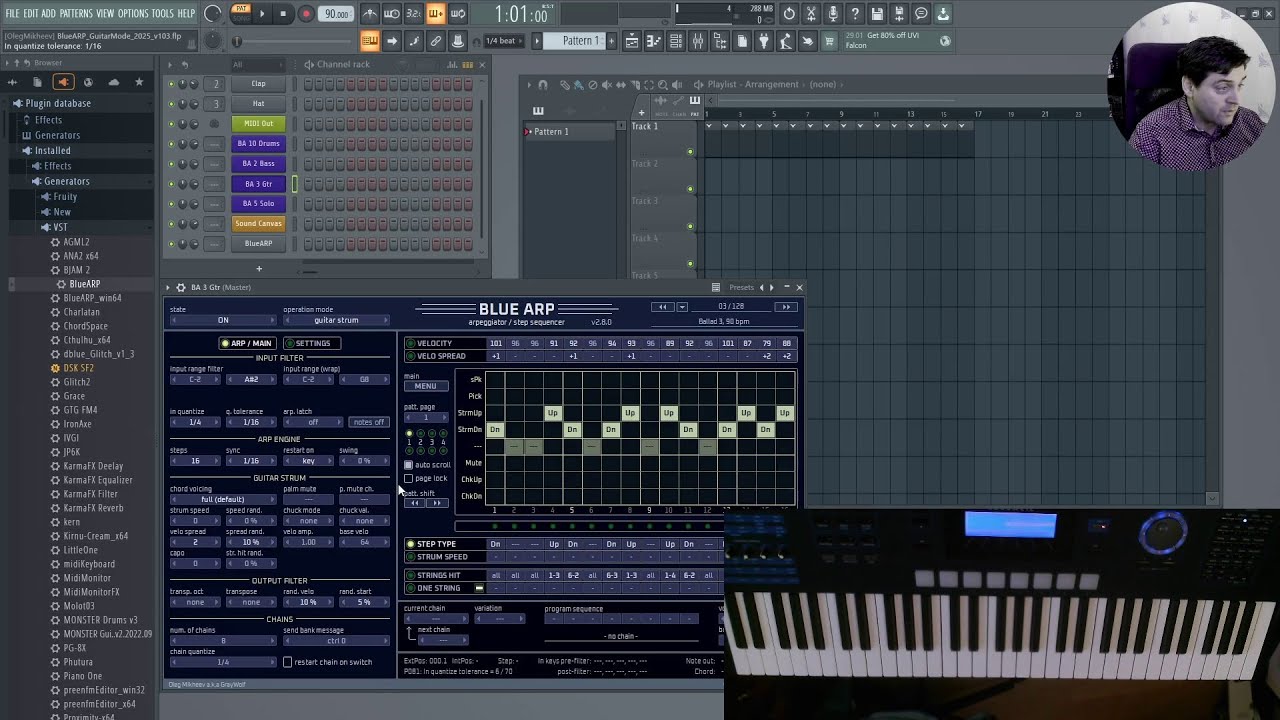The image size is (1280, 720).
Task: Click the red Record button
Action: coord(306,14)
